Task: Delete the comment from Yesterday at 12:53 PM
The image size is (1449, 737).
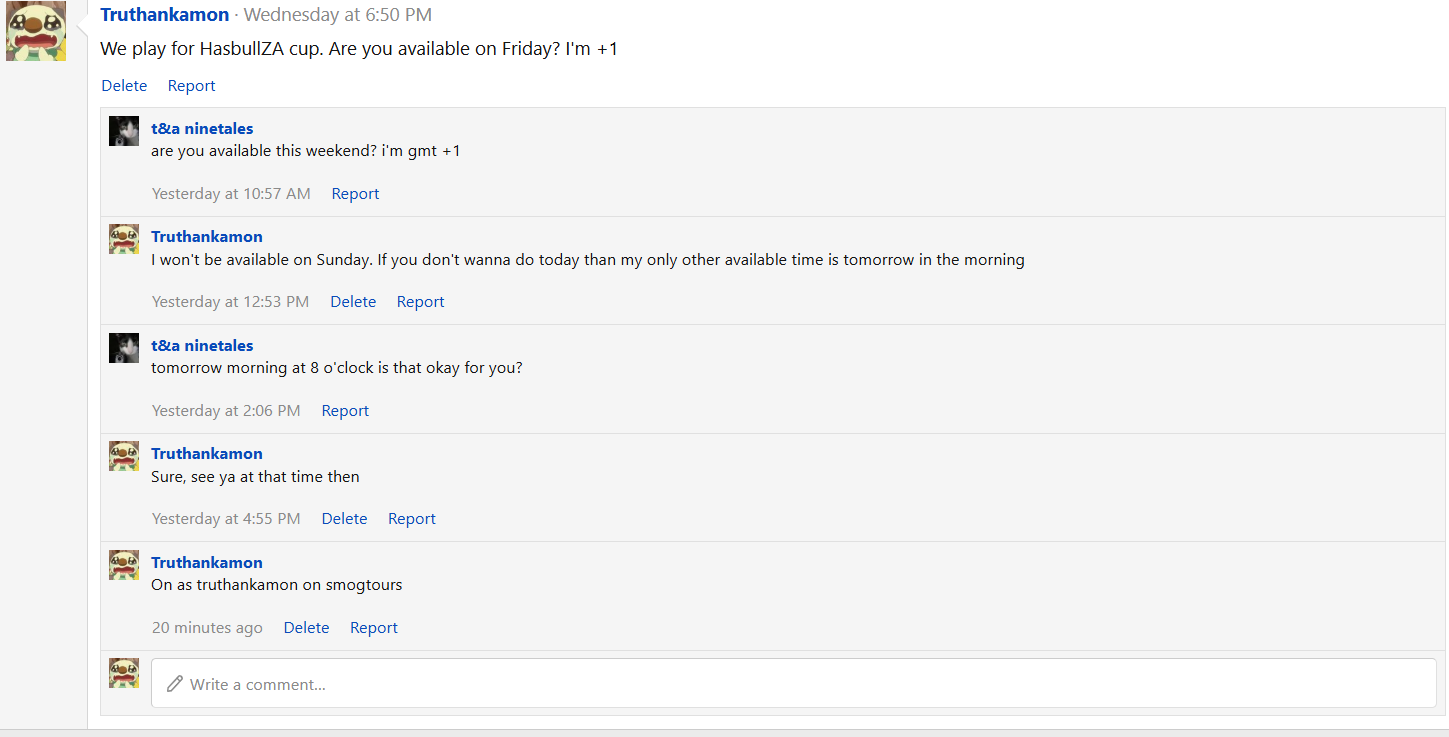Action: 353,302
